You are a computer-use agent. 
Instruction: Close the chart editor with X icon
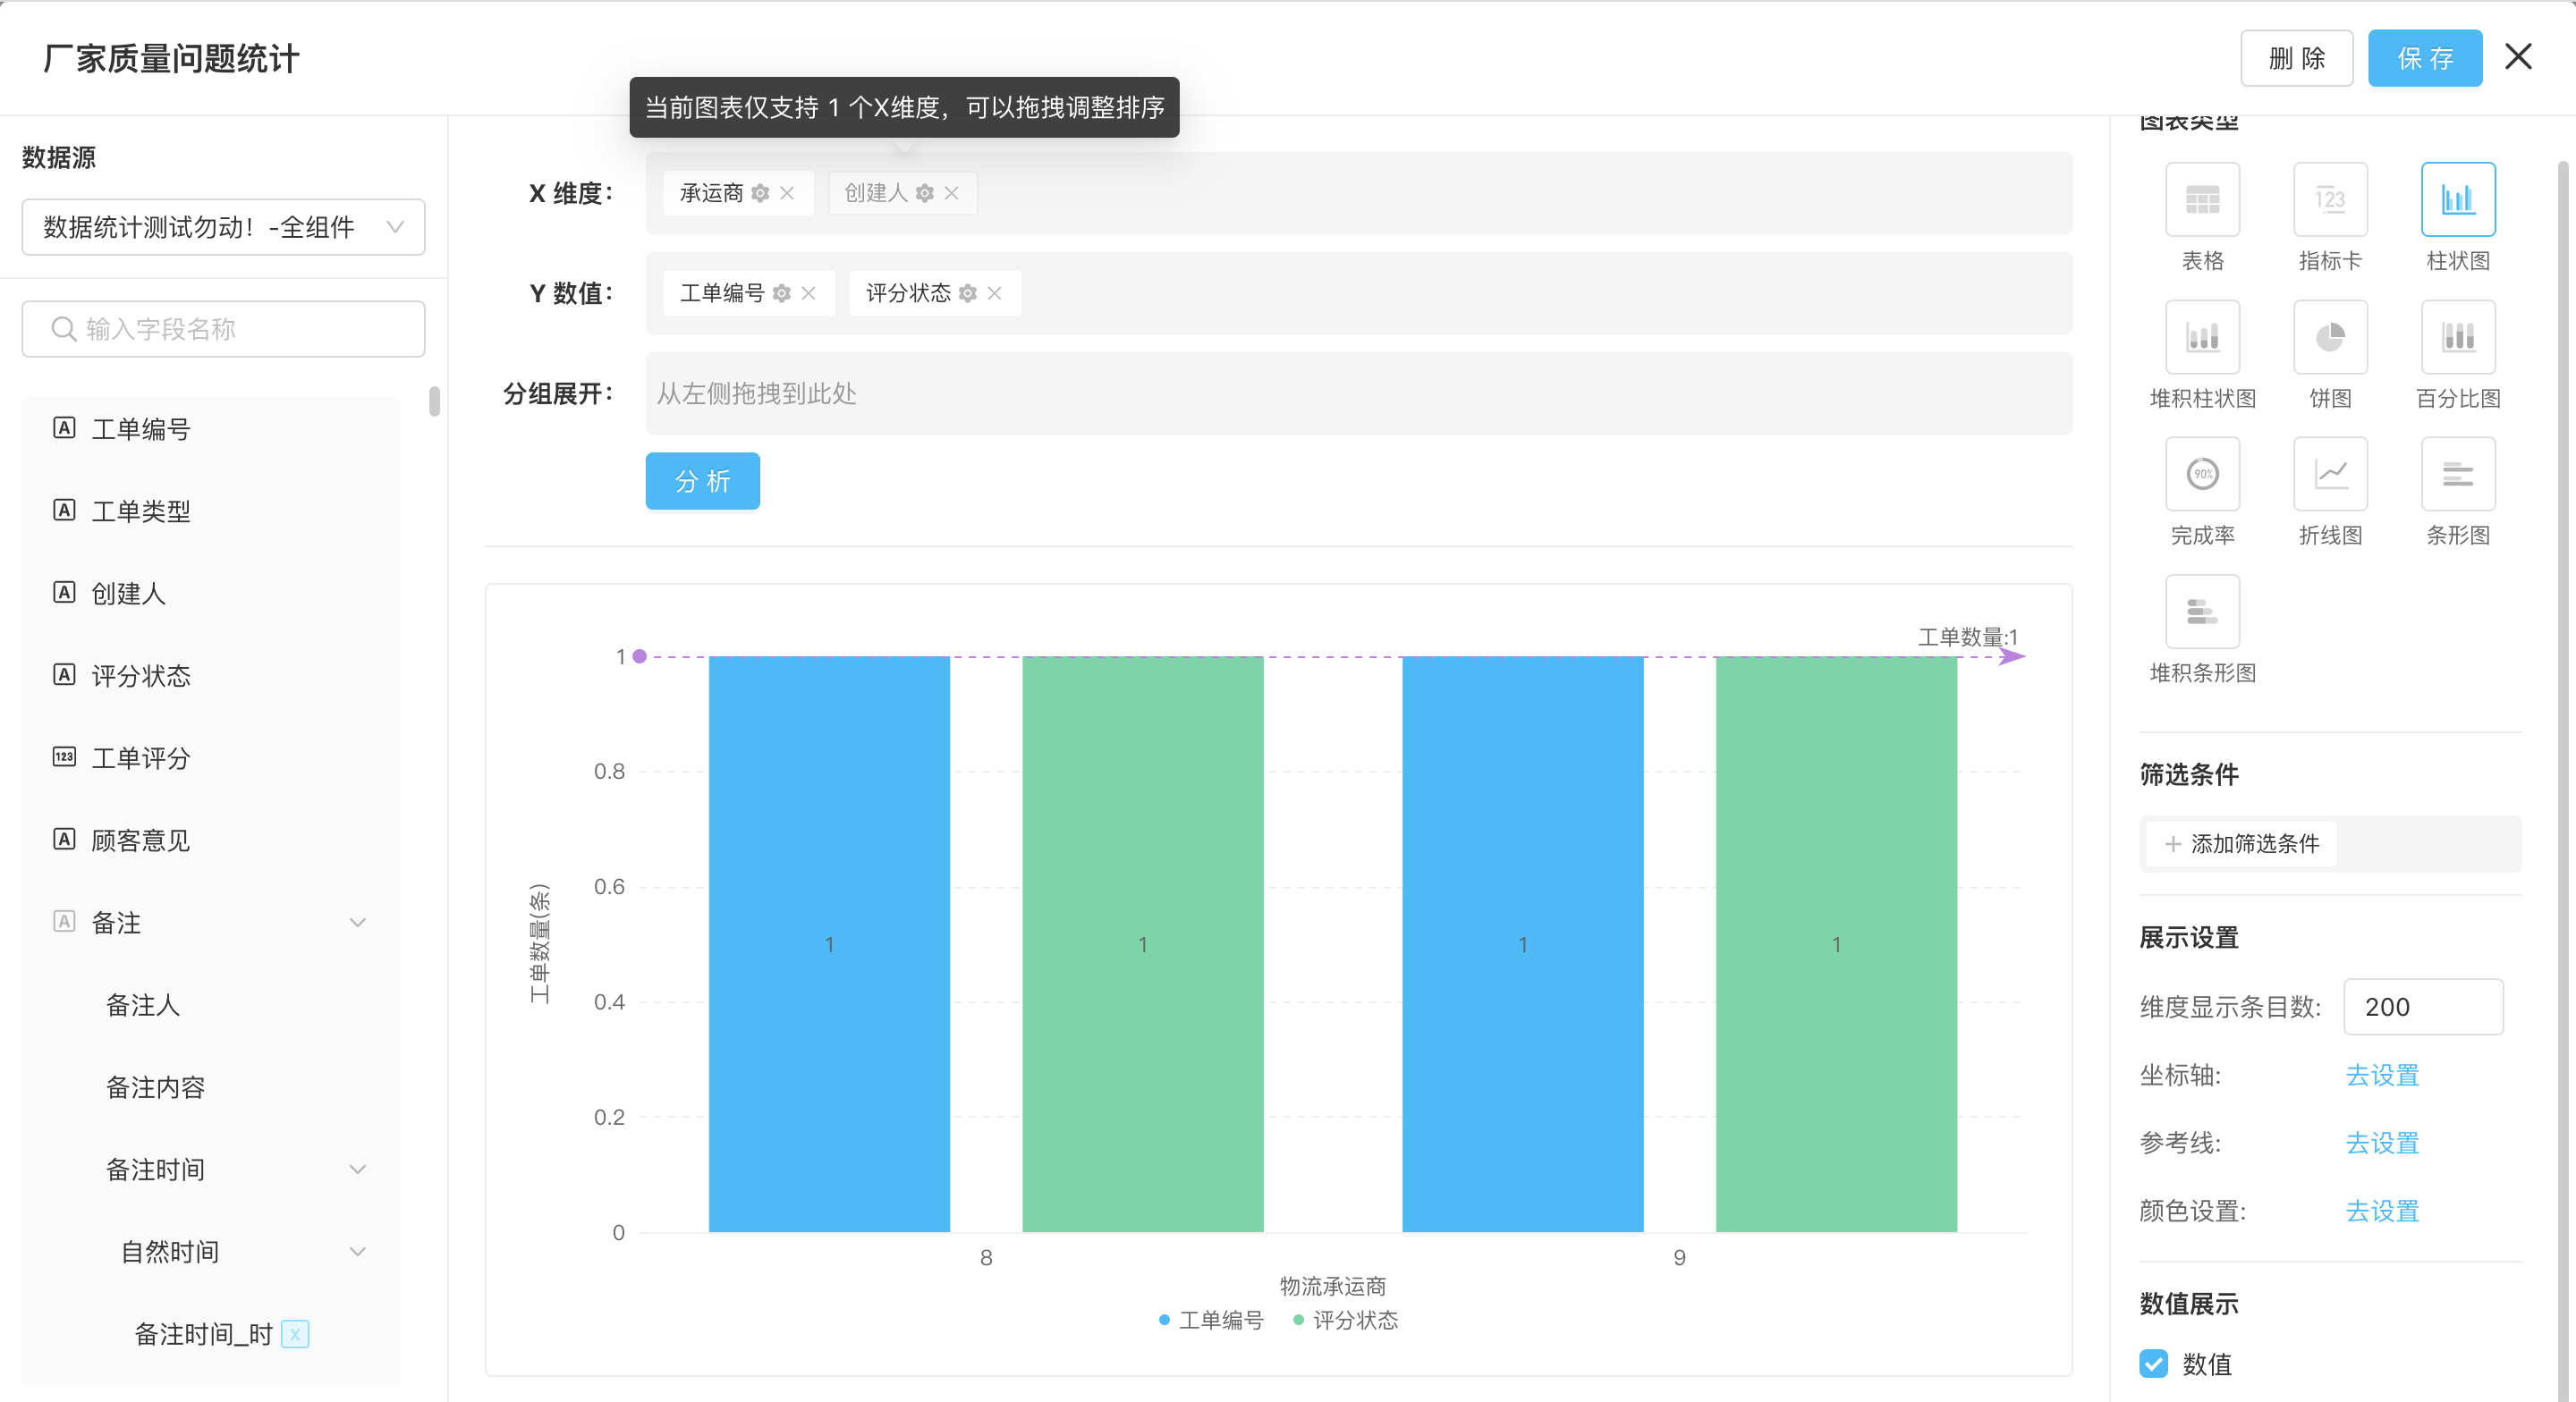pyautogui.click(x=2518, y=57)
